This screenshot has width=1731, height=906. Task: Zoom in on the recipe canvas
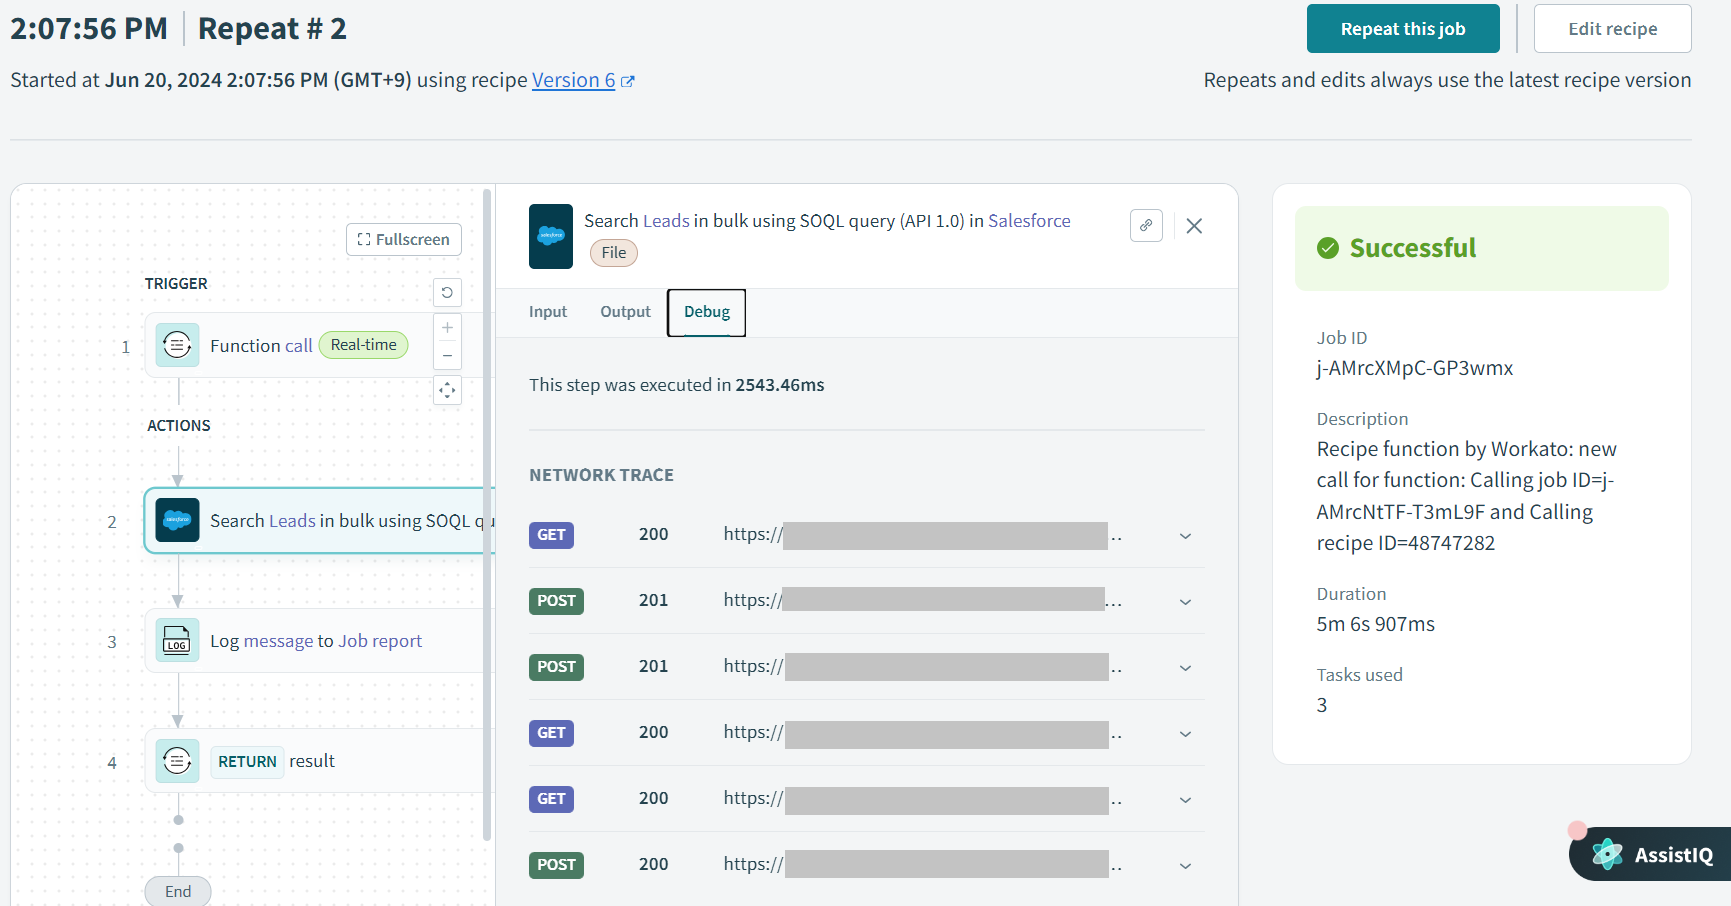(x=447, y=327)
